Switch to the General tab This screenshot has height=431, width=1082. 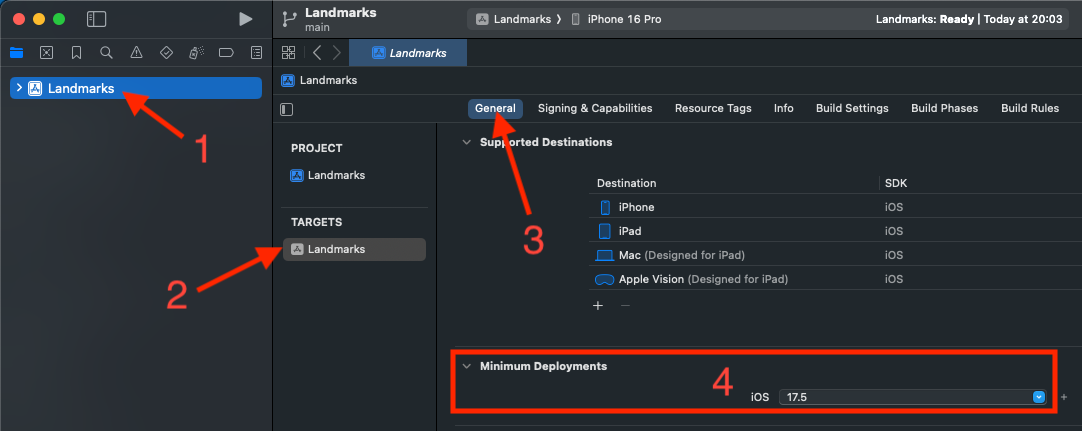click(495, 108)
